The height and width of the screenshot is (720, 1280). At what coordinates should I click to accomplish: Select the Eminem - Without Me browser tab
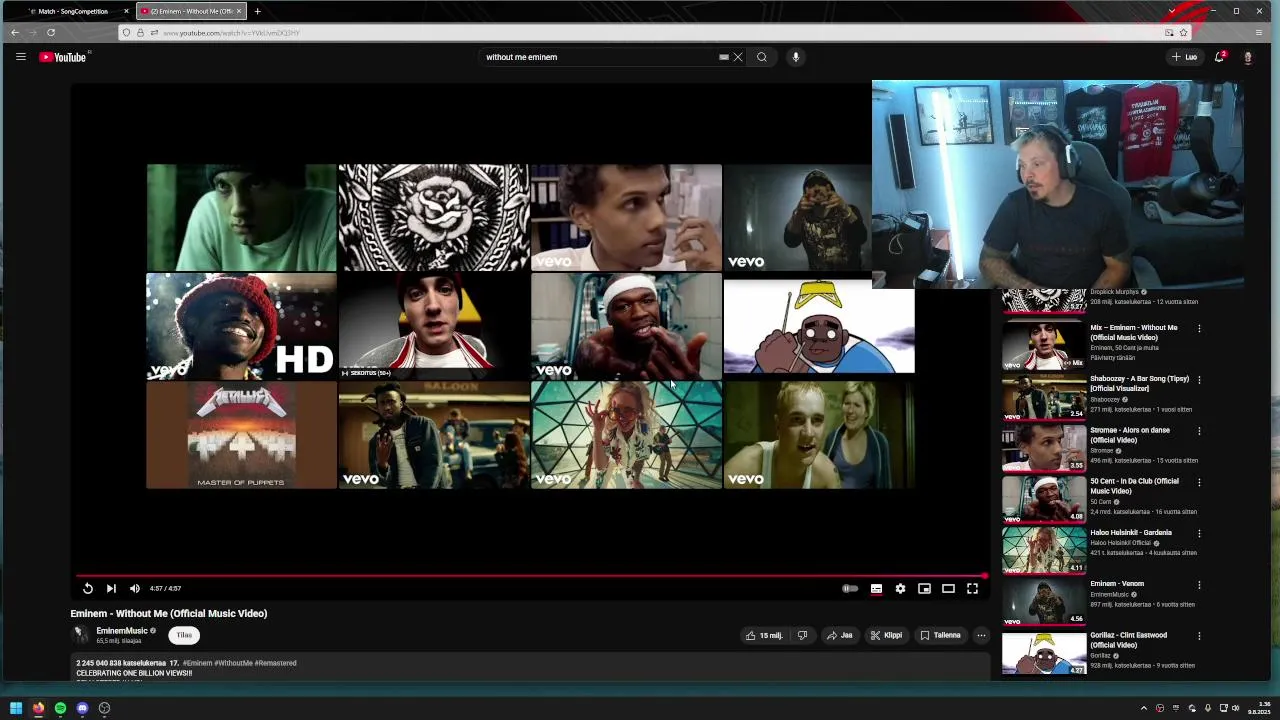(190, 11)
